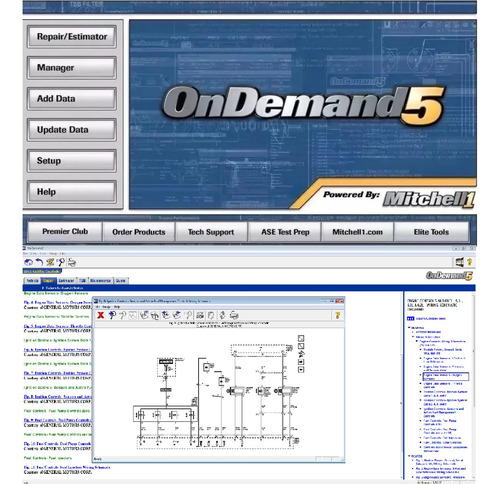Open the Fig. 9 Fuel Controls link
Image resolution: width=500 pixels, height=484 pixels.
(58, 420)
